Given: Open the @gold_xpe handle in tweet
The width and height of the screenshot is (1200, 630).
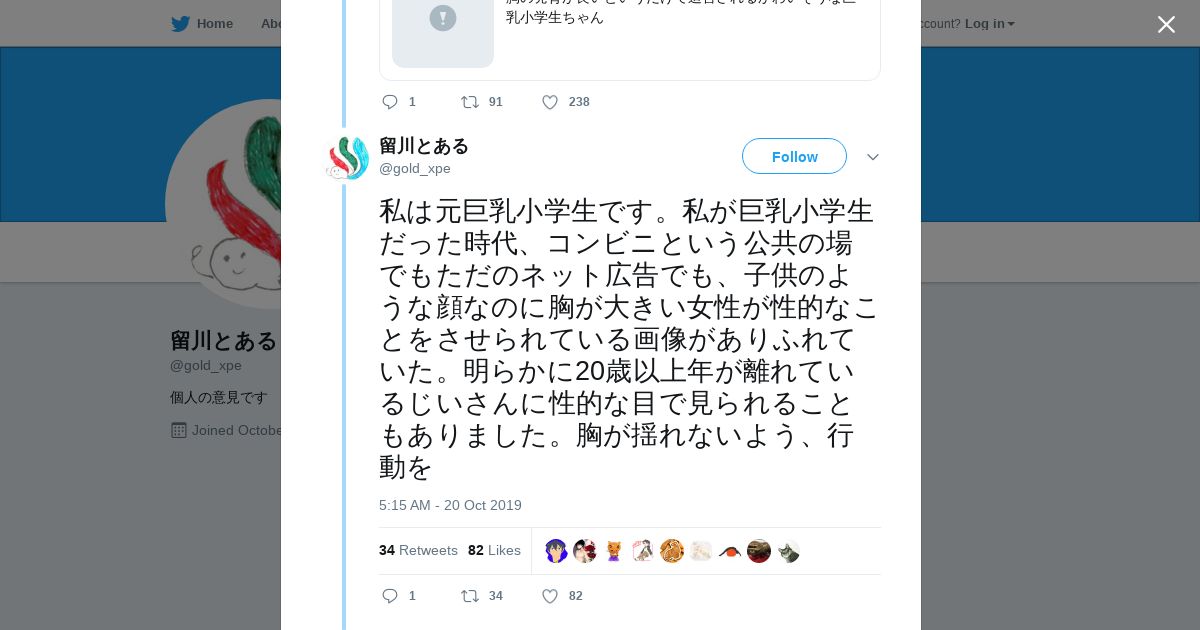Looking at the screenshot, I should click(415, 168).
